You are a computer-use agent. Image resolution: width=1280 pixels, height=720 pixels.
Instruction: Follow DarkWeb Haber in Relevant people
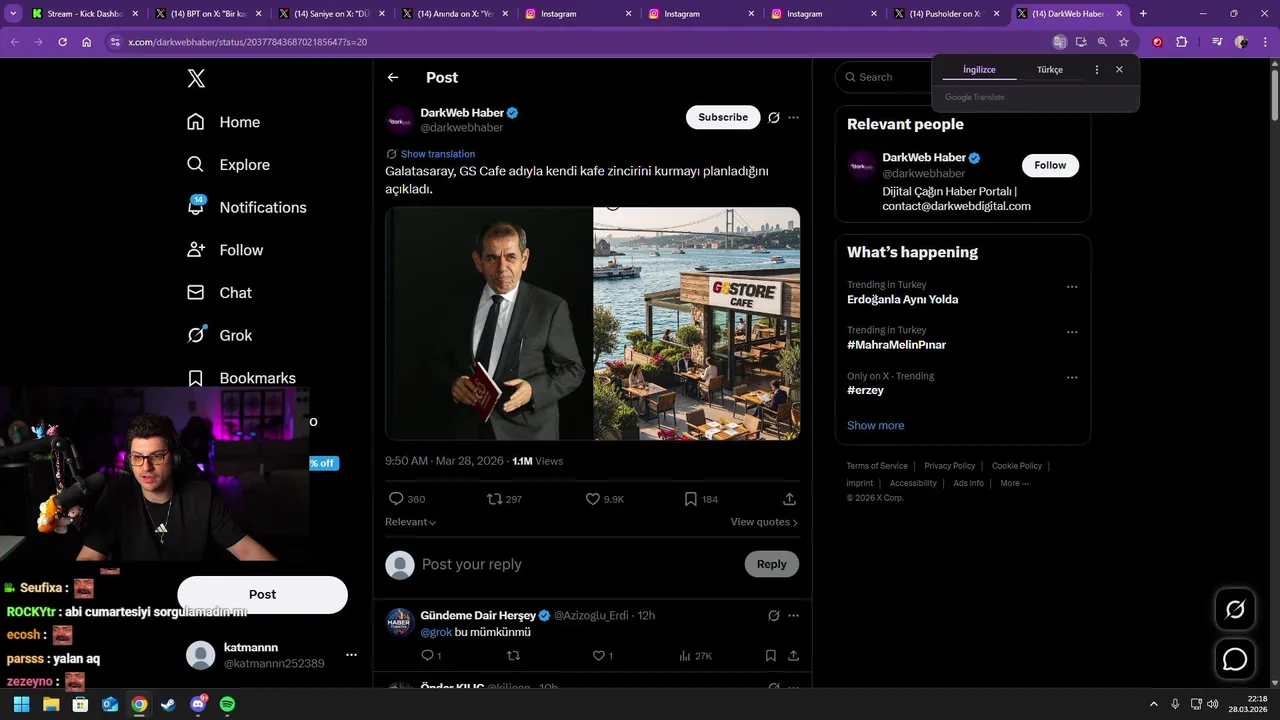pos(1050,165)
